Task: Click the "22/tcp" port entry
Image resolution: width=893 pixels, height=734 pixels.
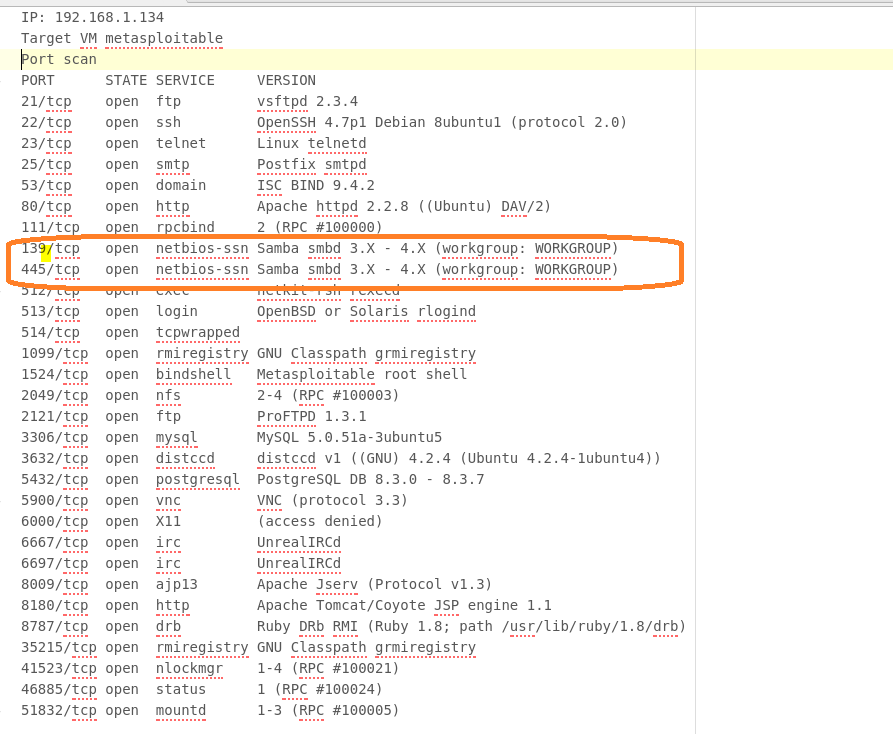Action: click(x=46, y=122)
